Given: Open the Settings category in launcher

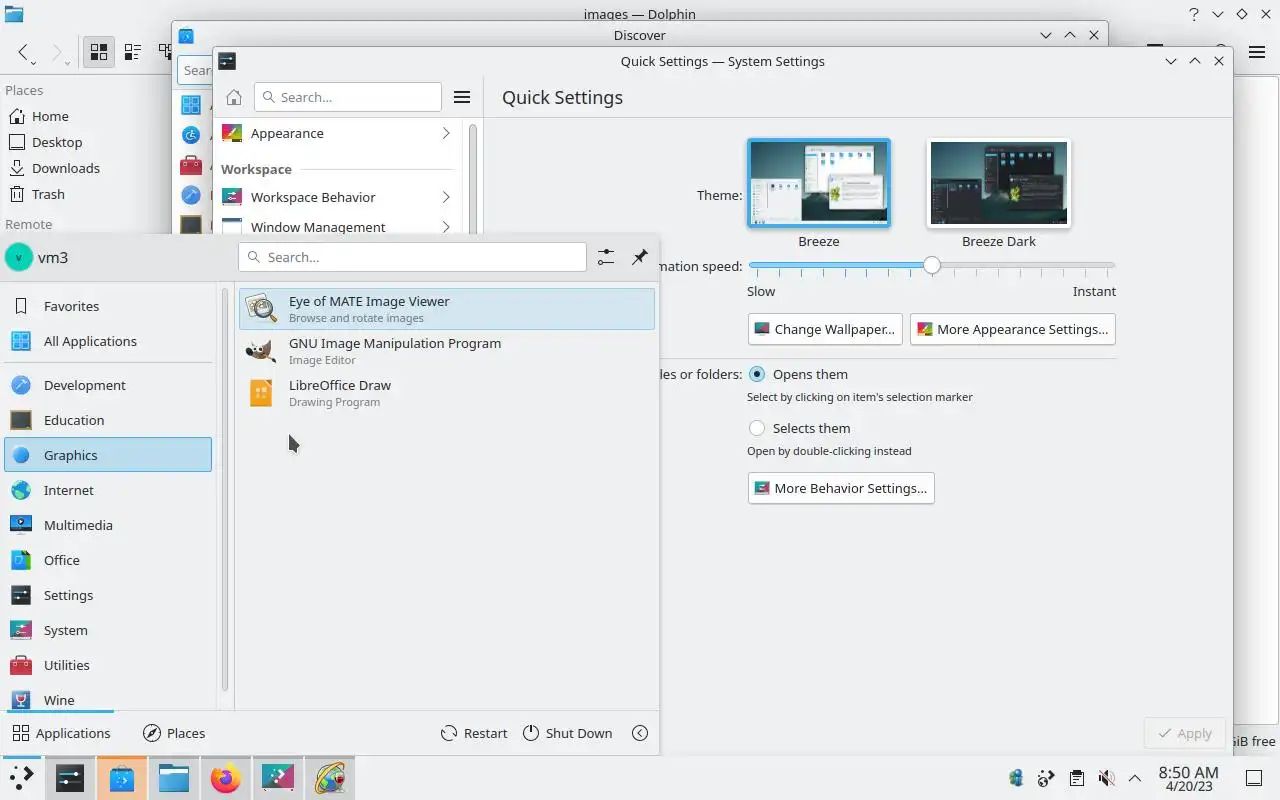Looking at the screenshot, I should (x=108, y=595).
